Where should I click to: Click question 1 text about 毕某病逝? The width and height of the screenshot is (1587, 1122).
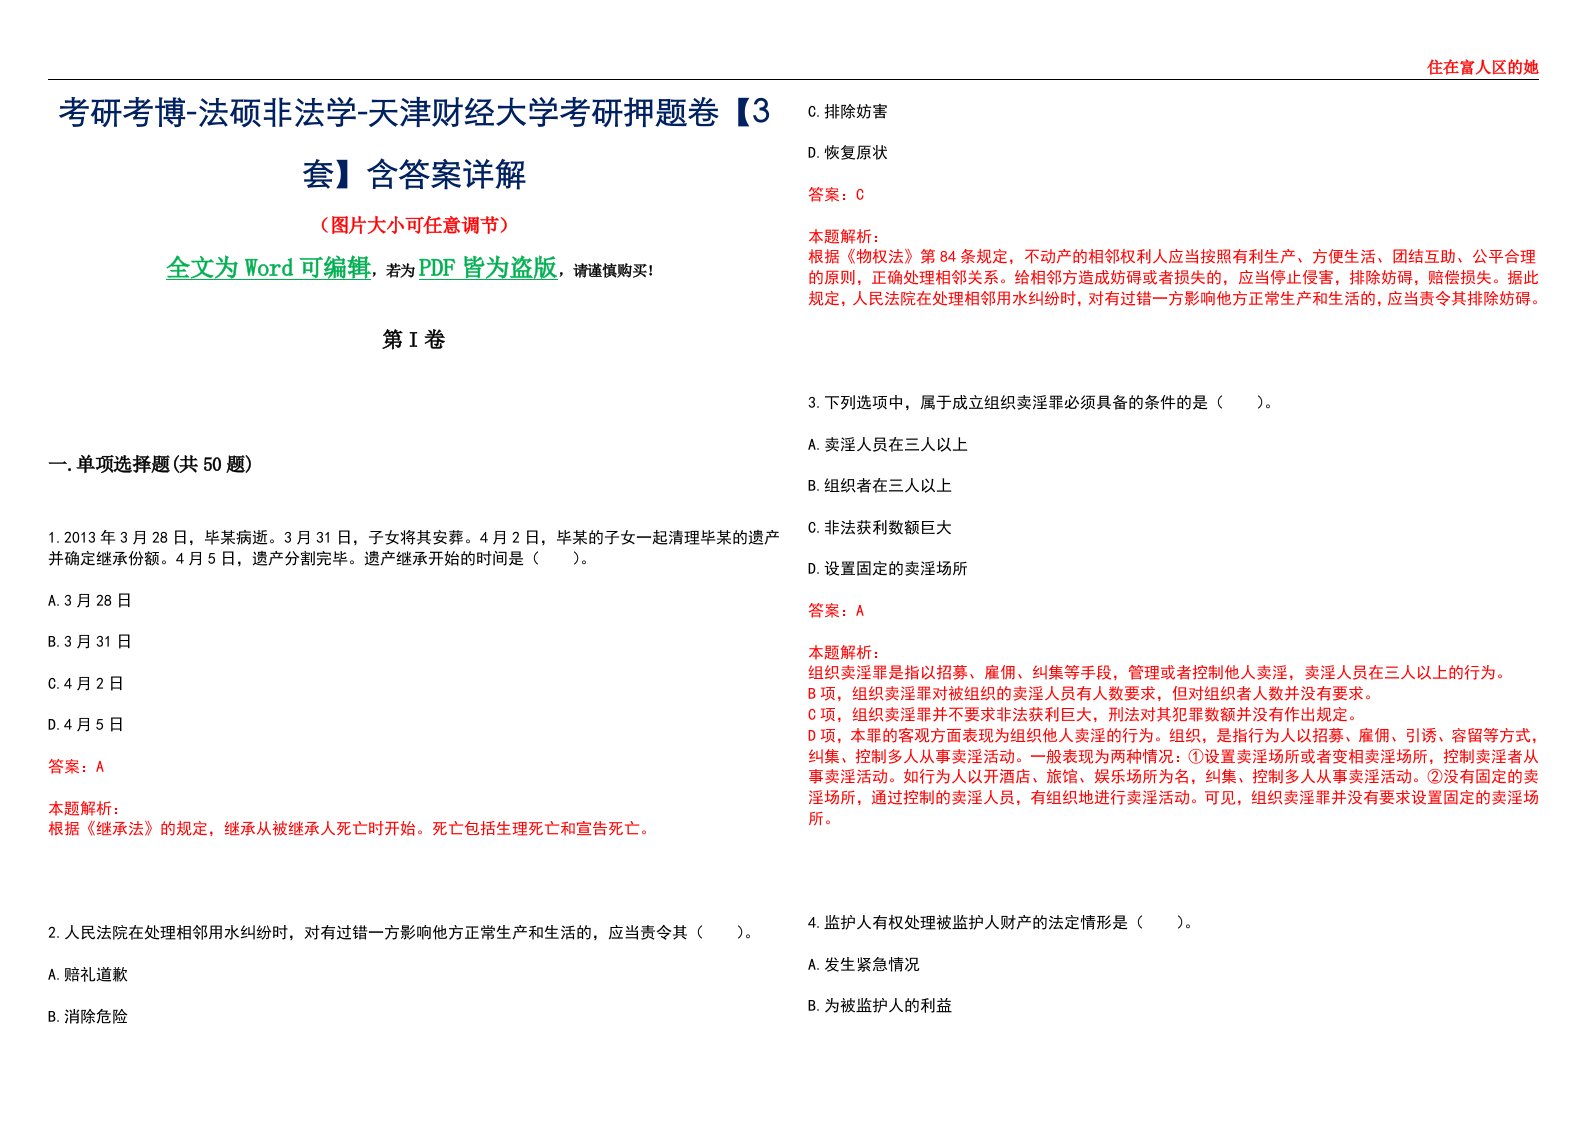pos(414,547)
